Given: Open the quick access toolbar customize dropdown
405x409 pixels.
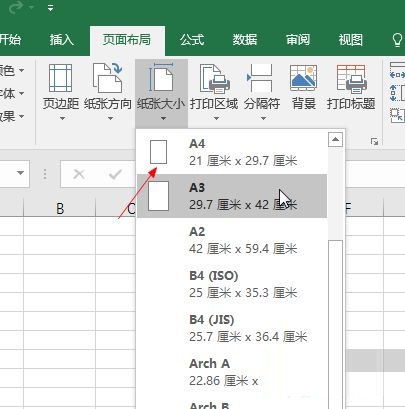Looking at the screenshot, I should 50,8.
